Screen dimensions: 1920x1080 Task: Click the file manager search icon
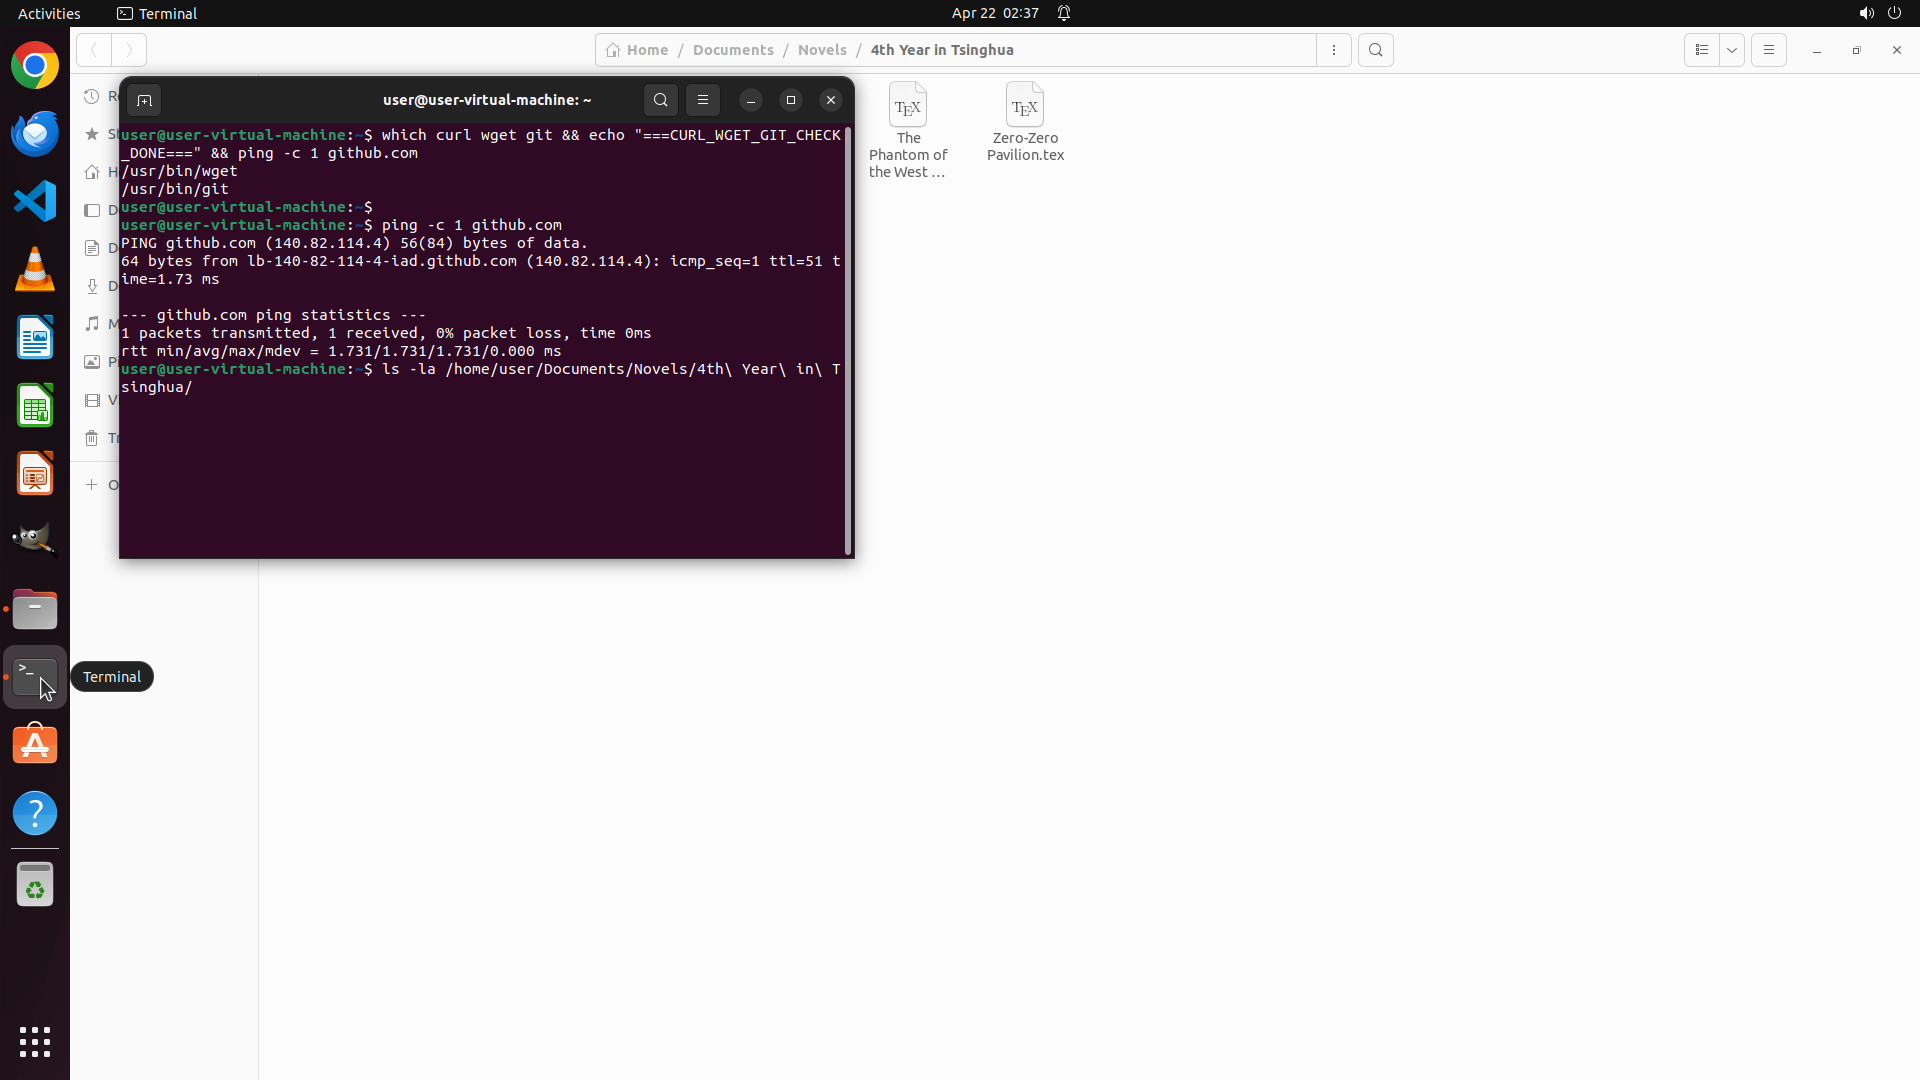1376,50
